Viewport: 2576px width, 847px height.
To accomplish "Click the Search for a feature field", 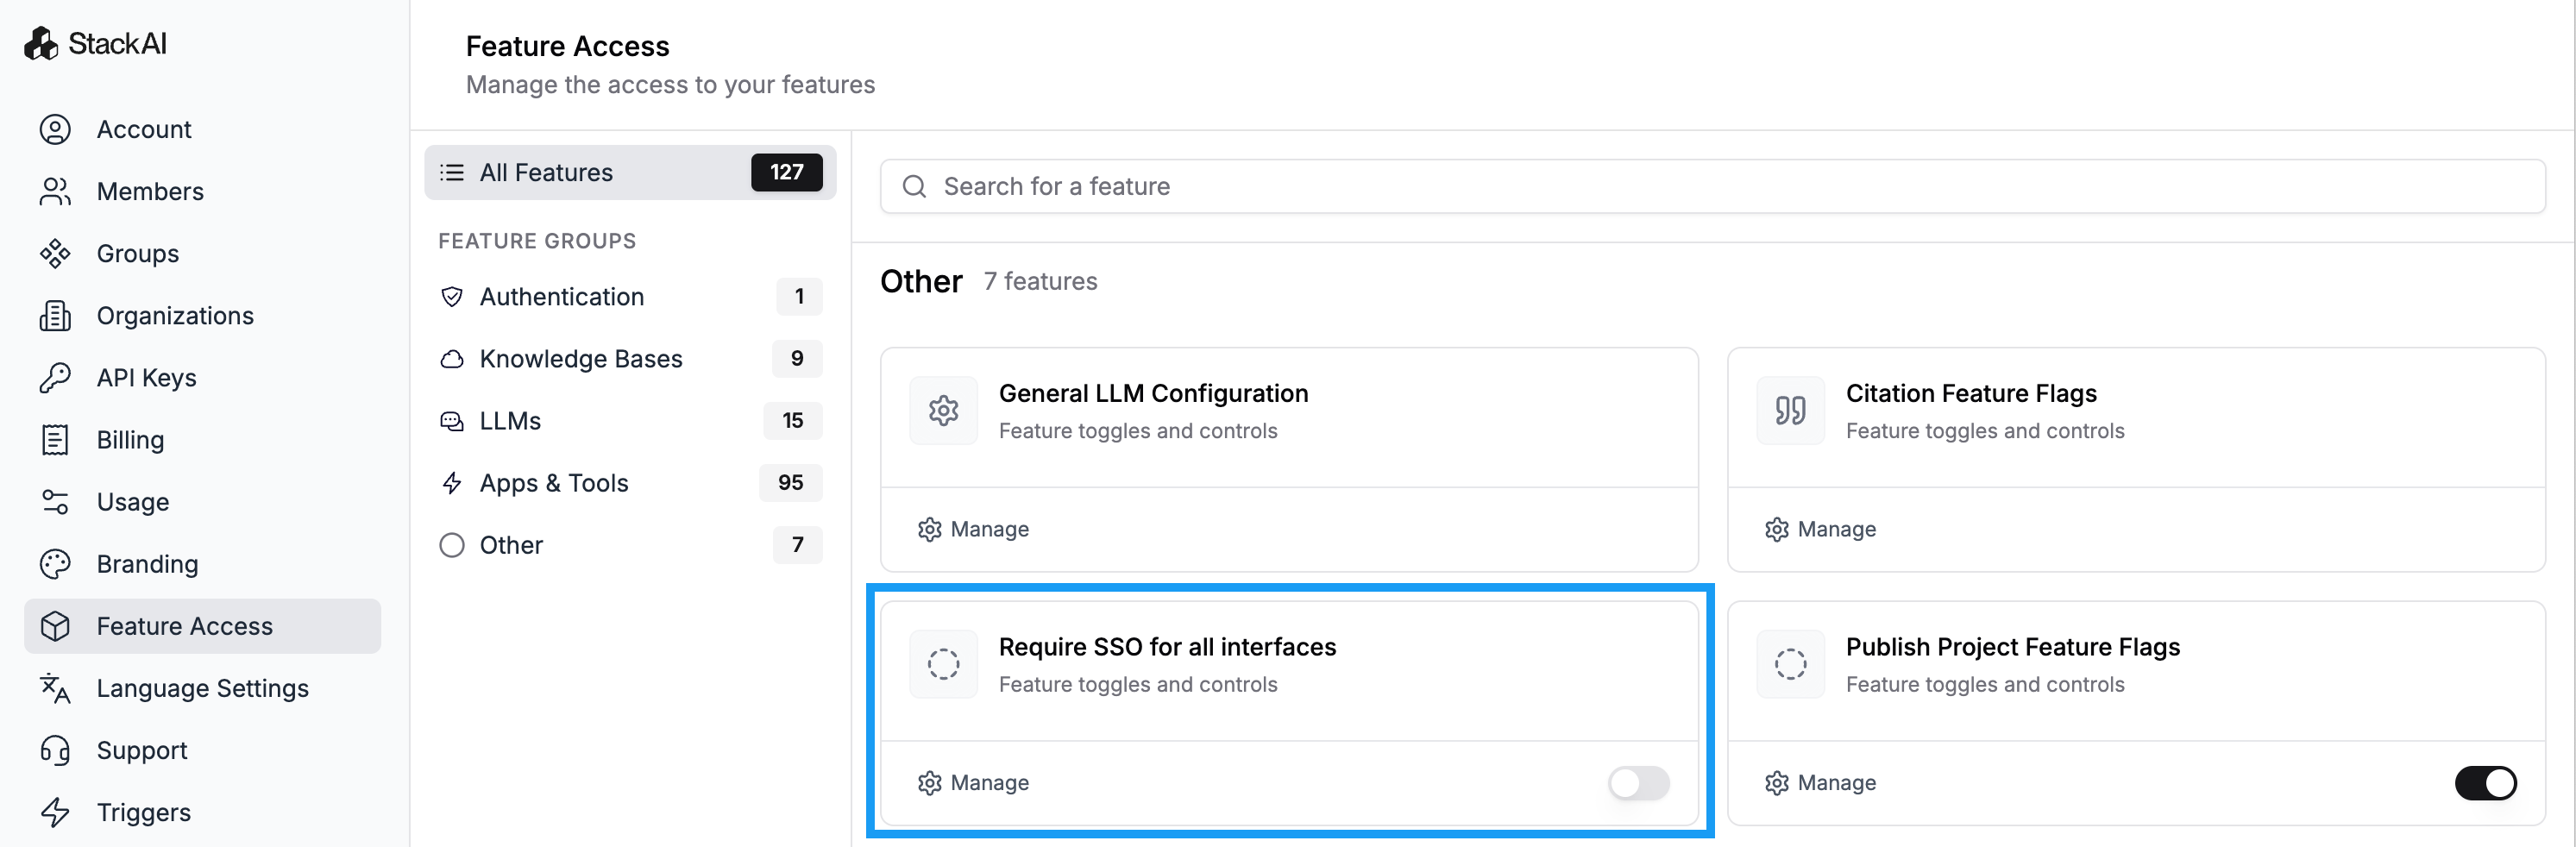I will (x=1711, y=187).
